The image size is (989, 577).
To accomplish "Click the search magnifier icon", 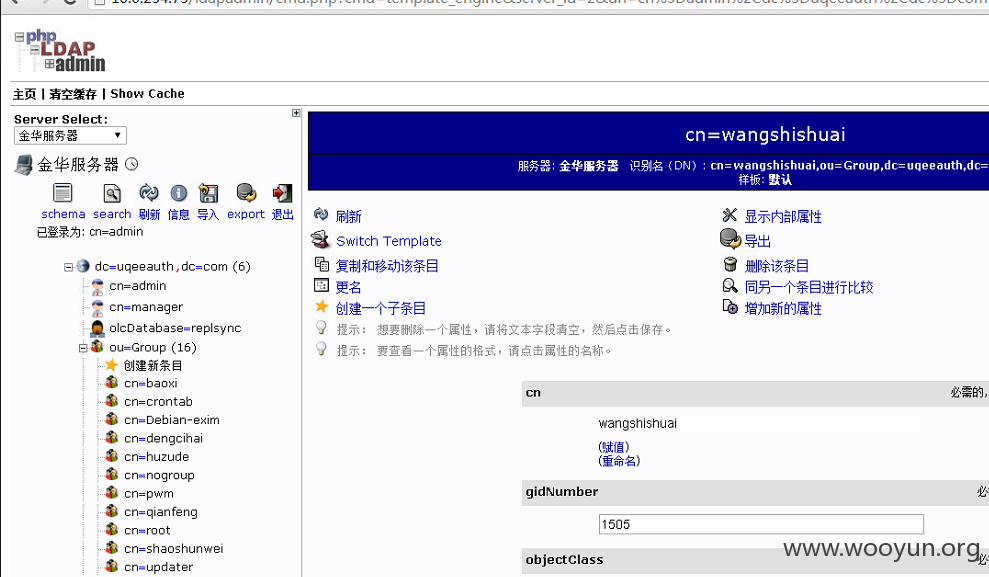I will 112,193.
